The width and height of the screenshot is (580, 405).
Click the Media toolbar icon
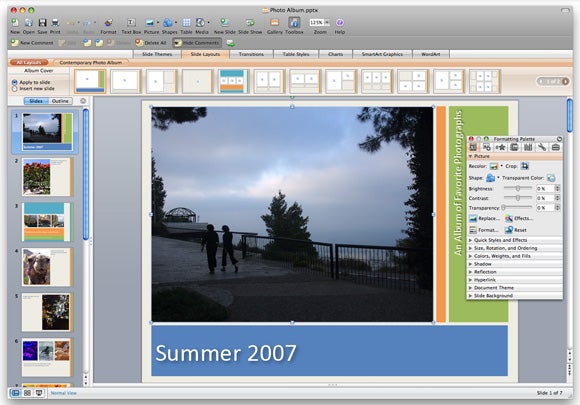point(200,23)
